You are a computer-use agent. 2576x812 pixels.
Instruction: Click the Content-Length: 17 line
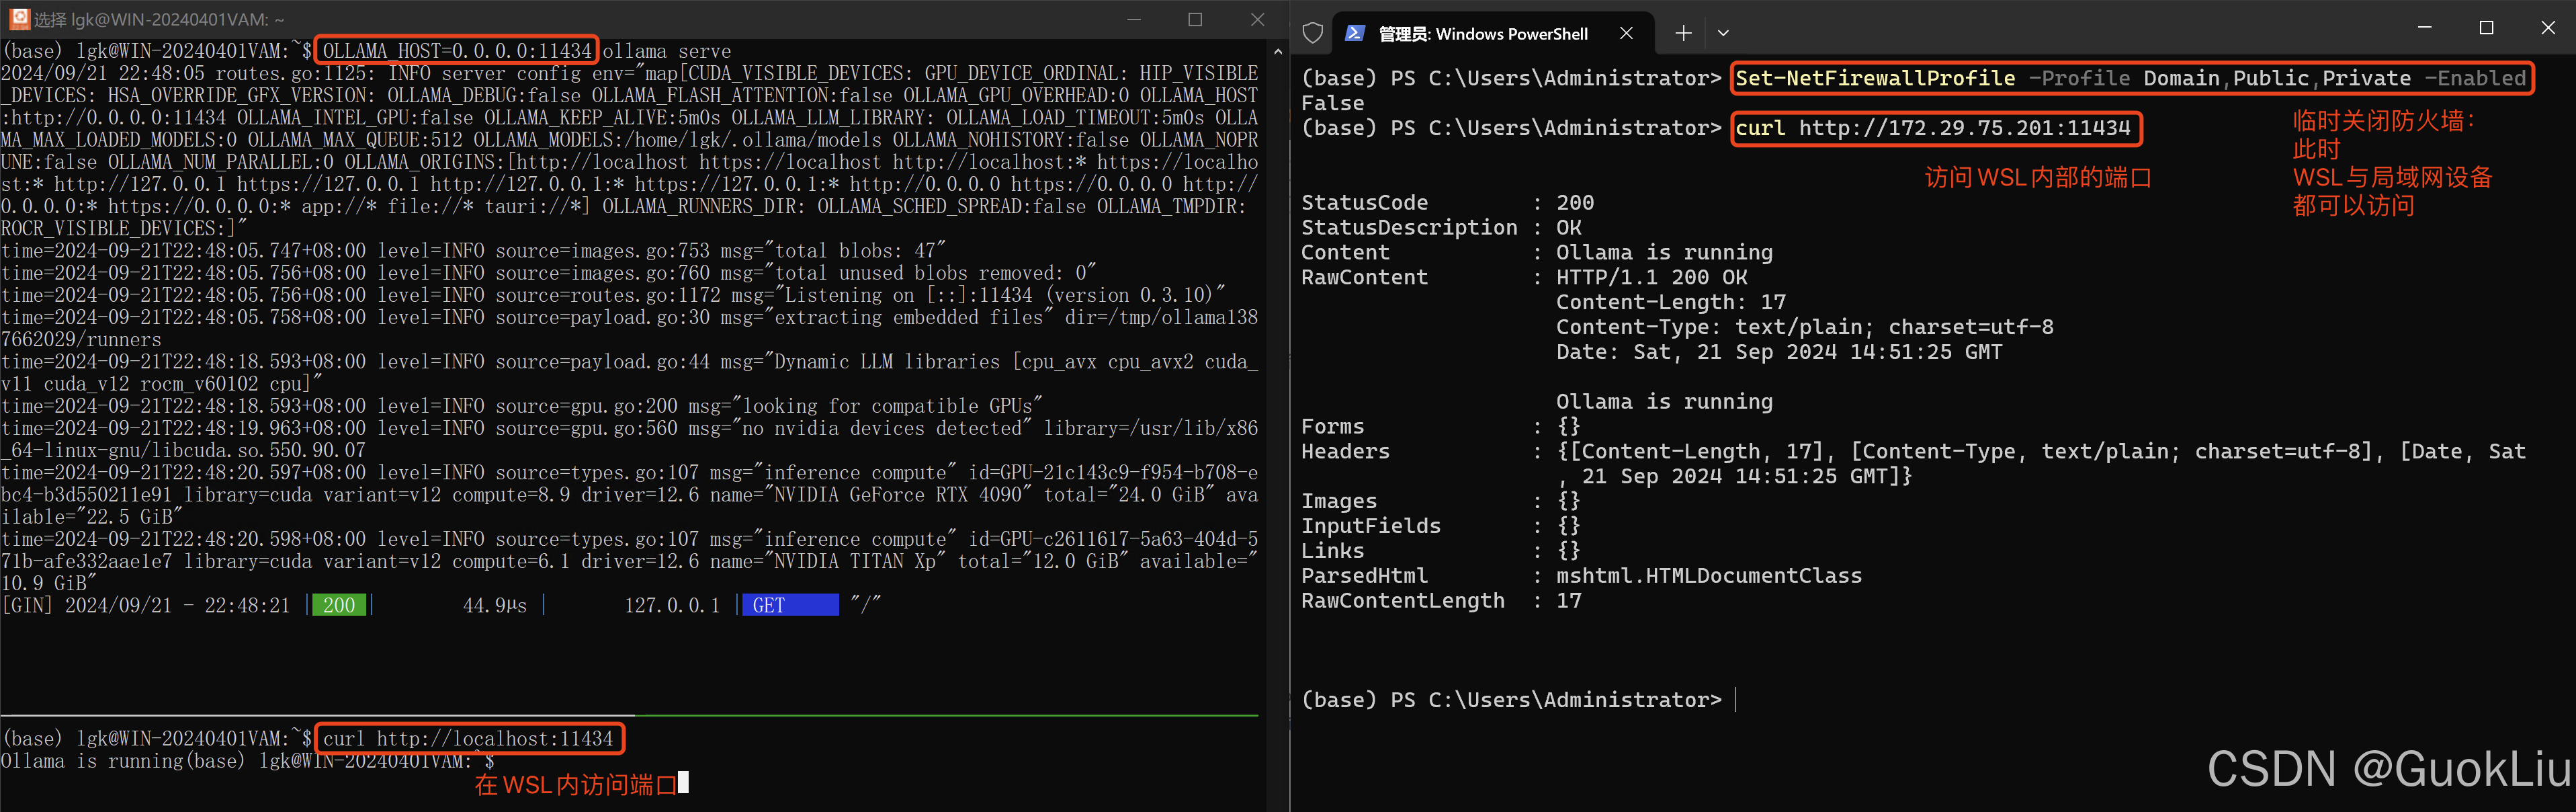tap(1671, 302)
